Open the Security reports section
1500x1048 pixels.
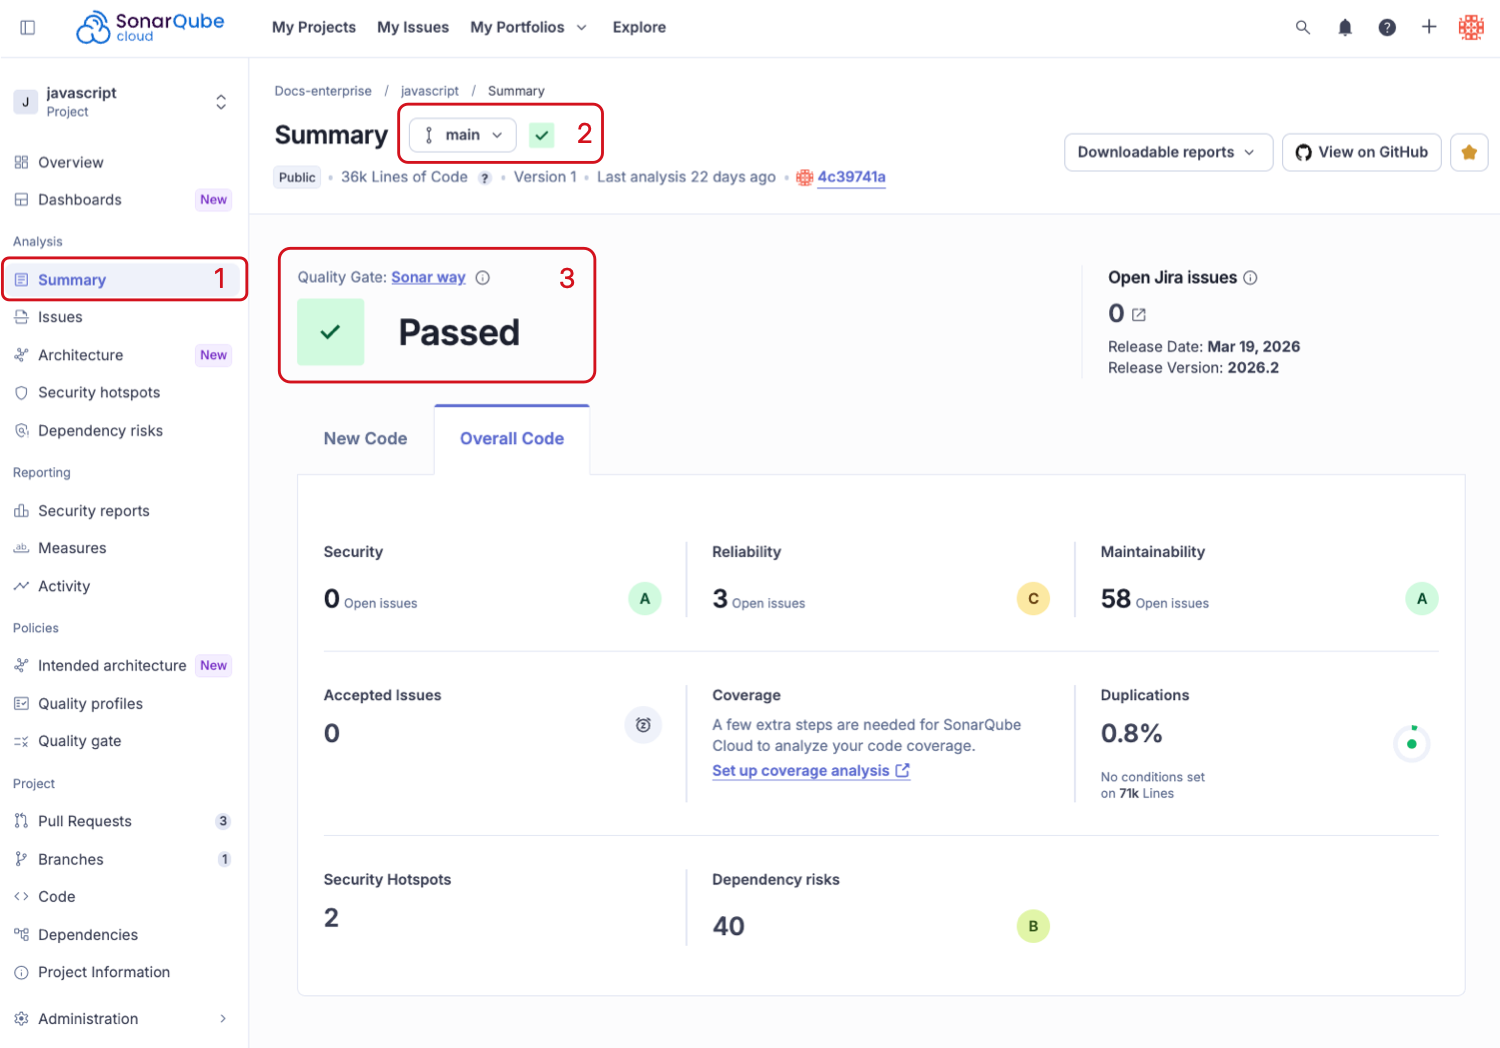pyautogui.click(x=93, y=510)
